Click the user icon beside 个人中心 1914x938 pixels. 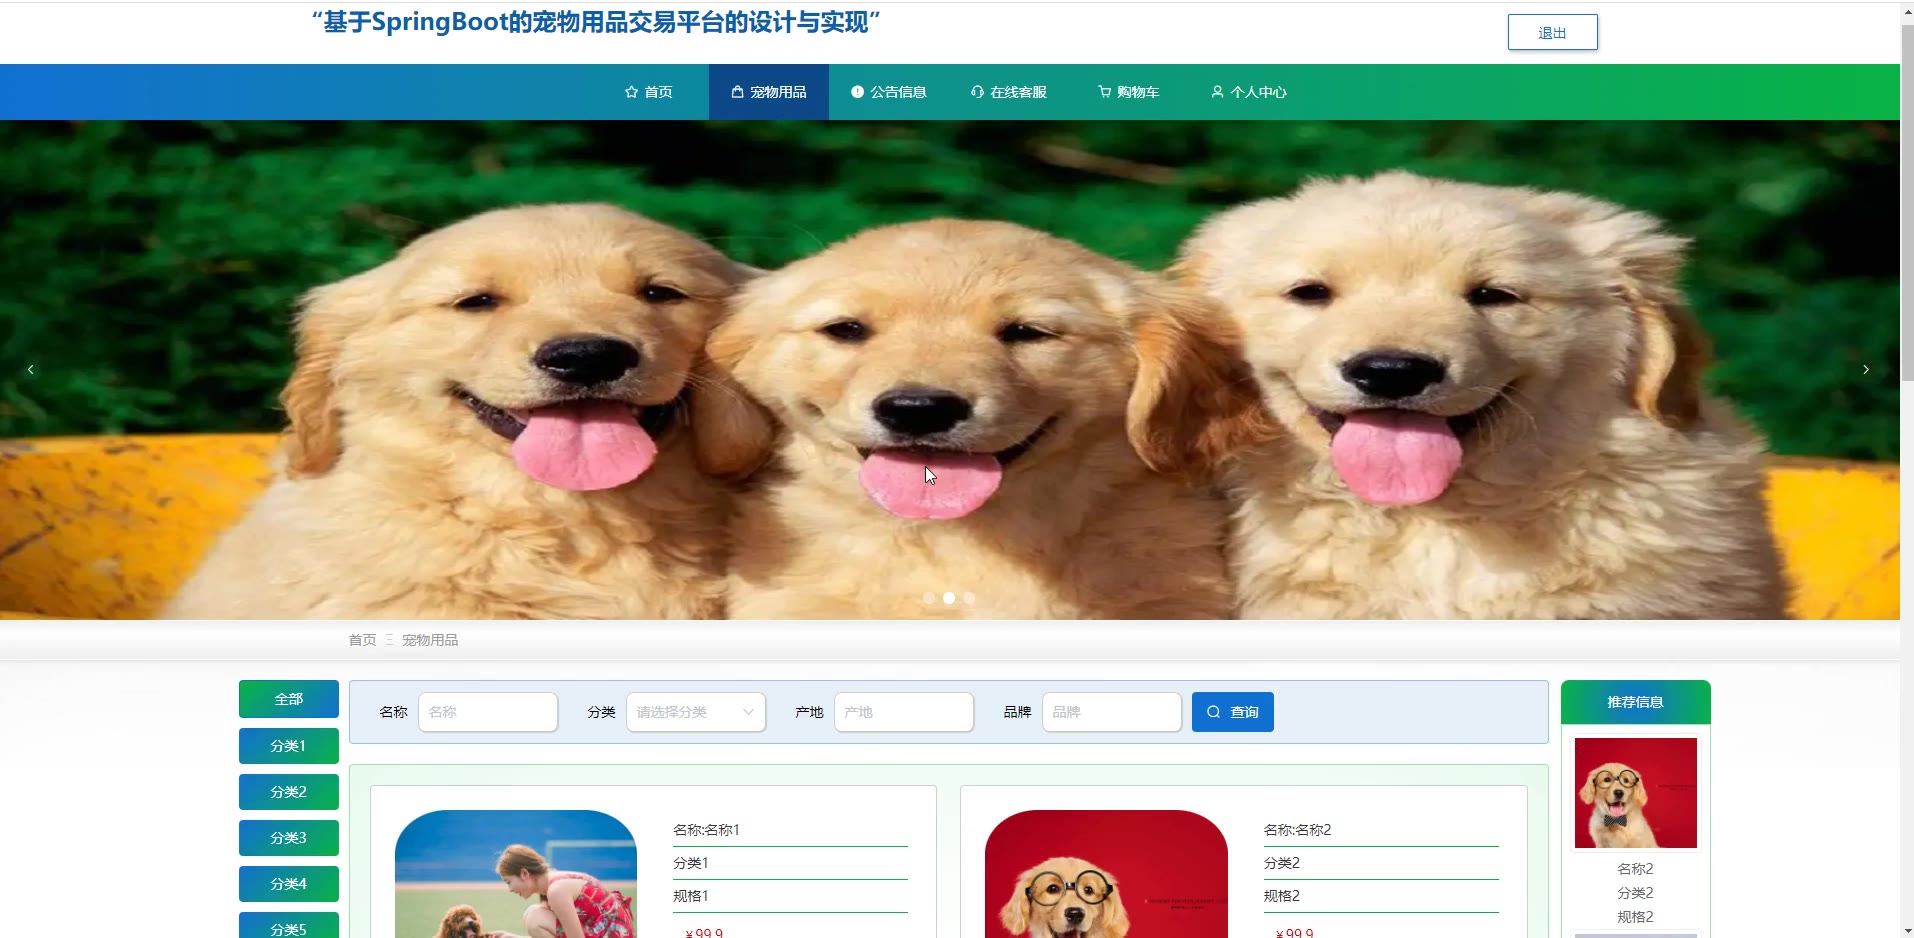pyautogui.click(x=1217, y=92)
